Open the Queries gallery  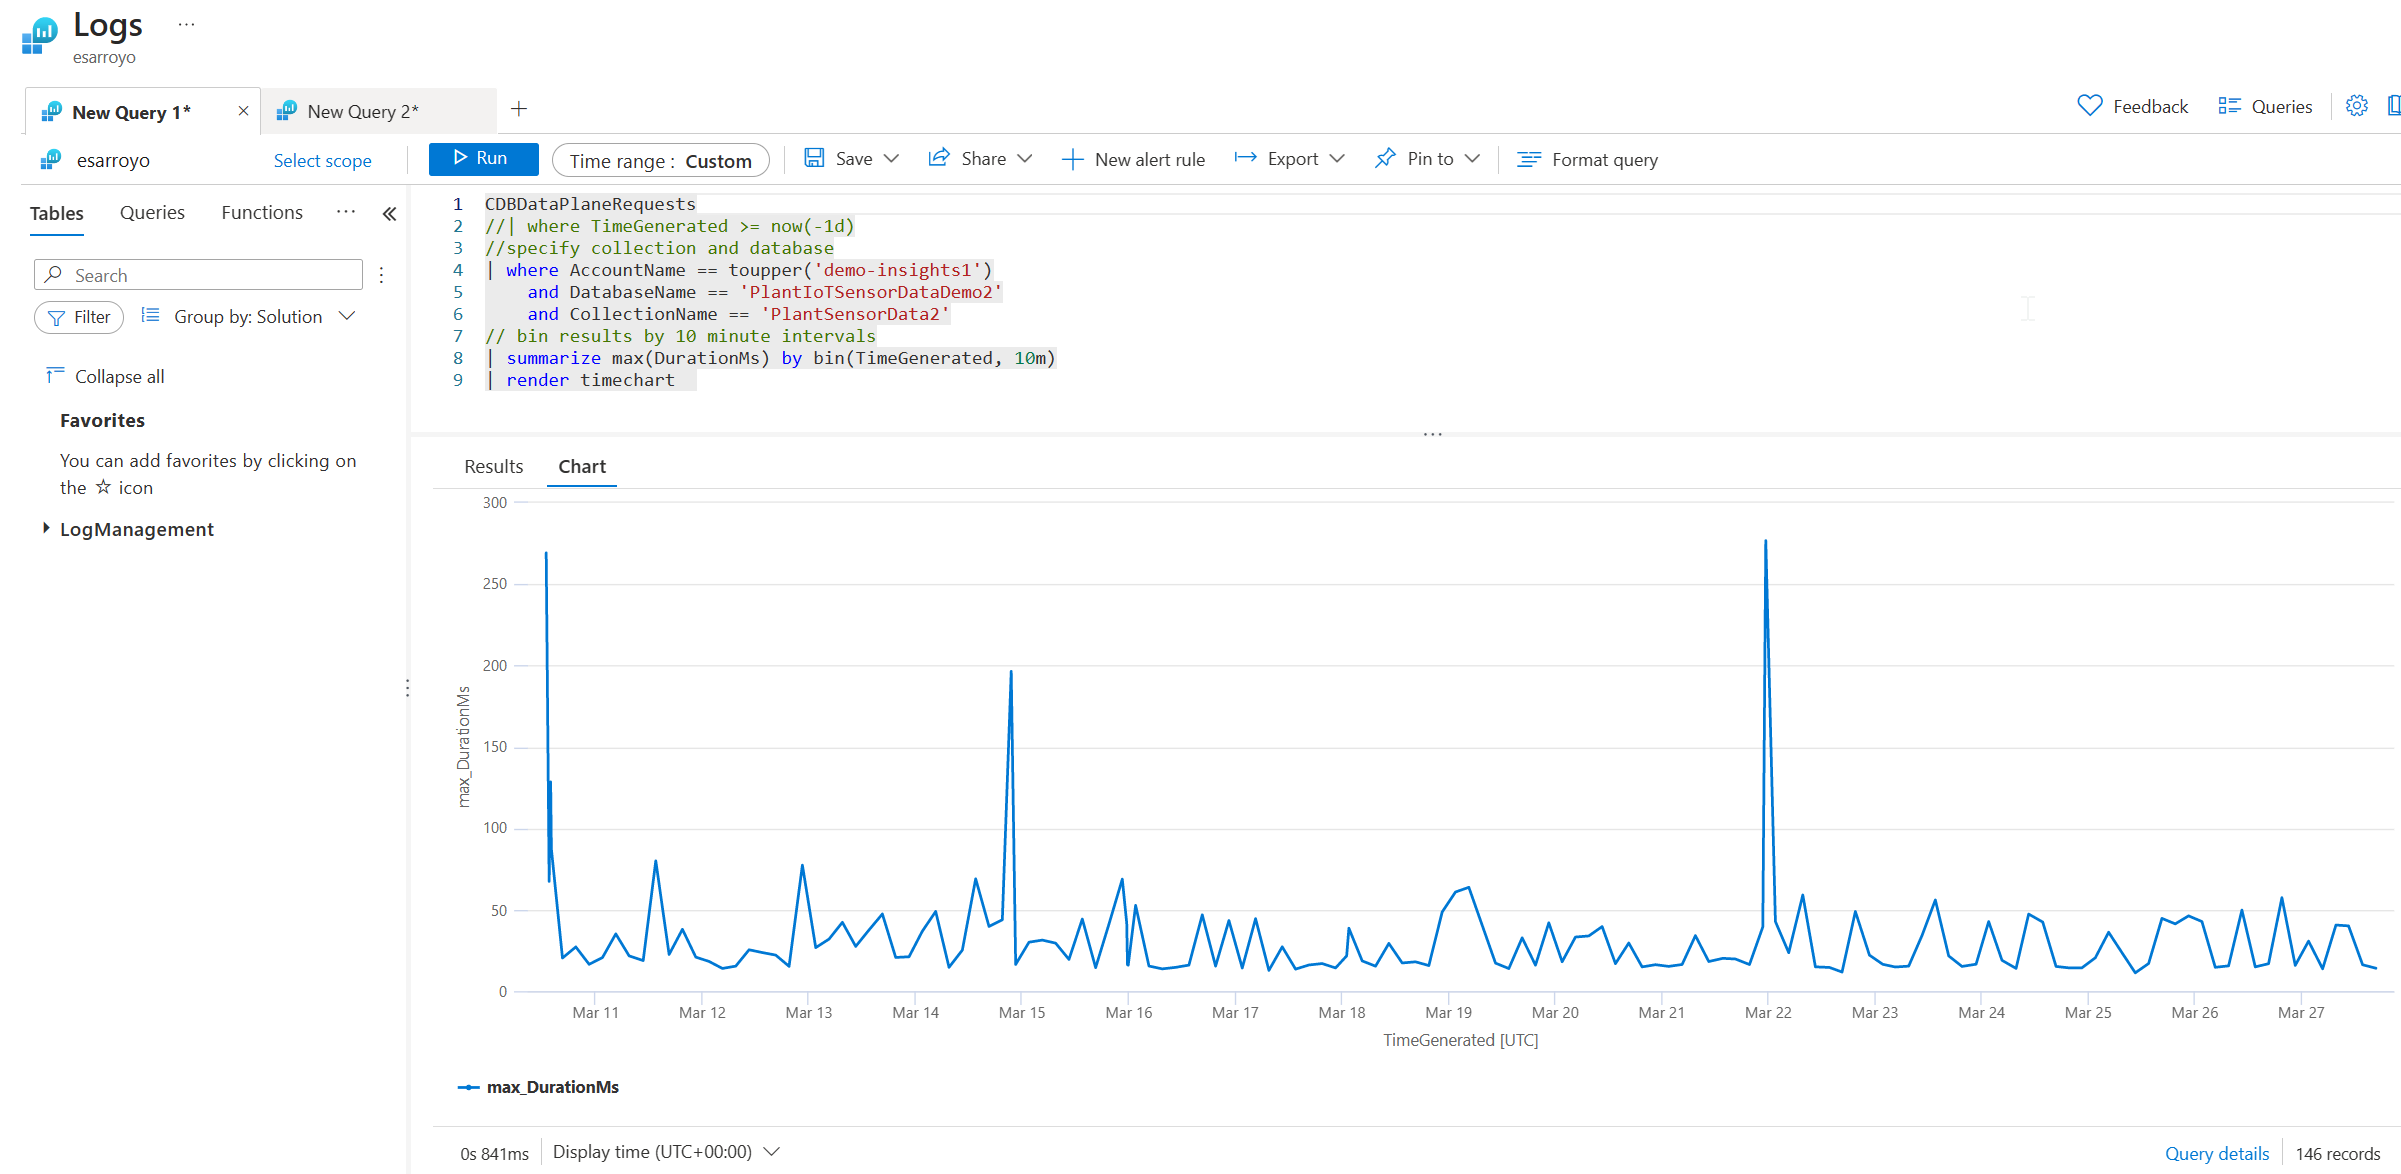coord(2264,106)
